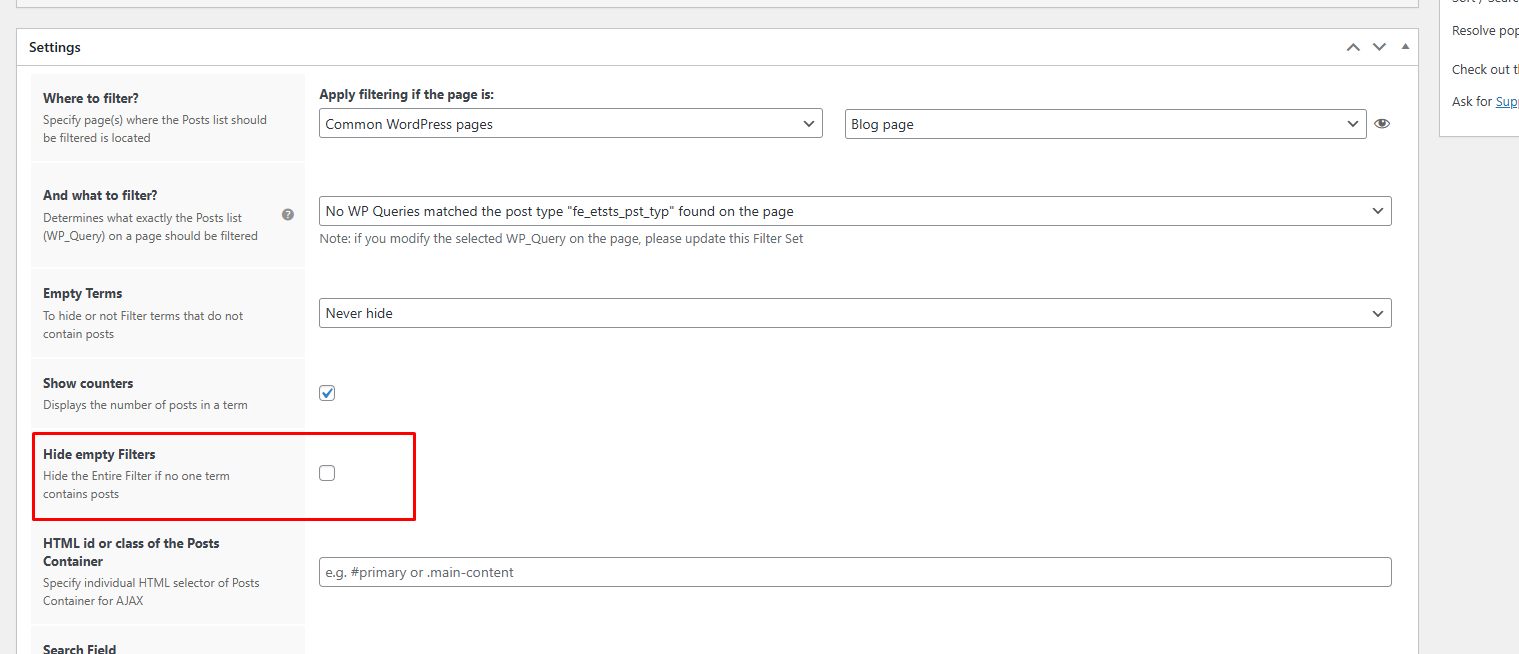Open the Blog page dropdown
The image size is (1519, 654).
(1105, 124)
